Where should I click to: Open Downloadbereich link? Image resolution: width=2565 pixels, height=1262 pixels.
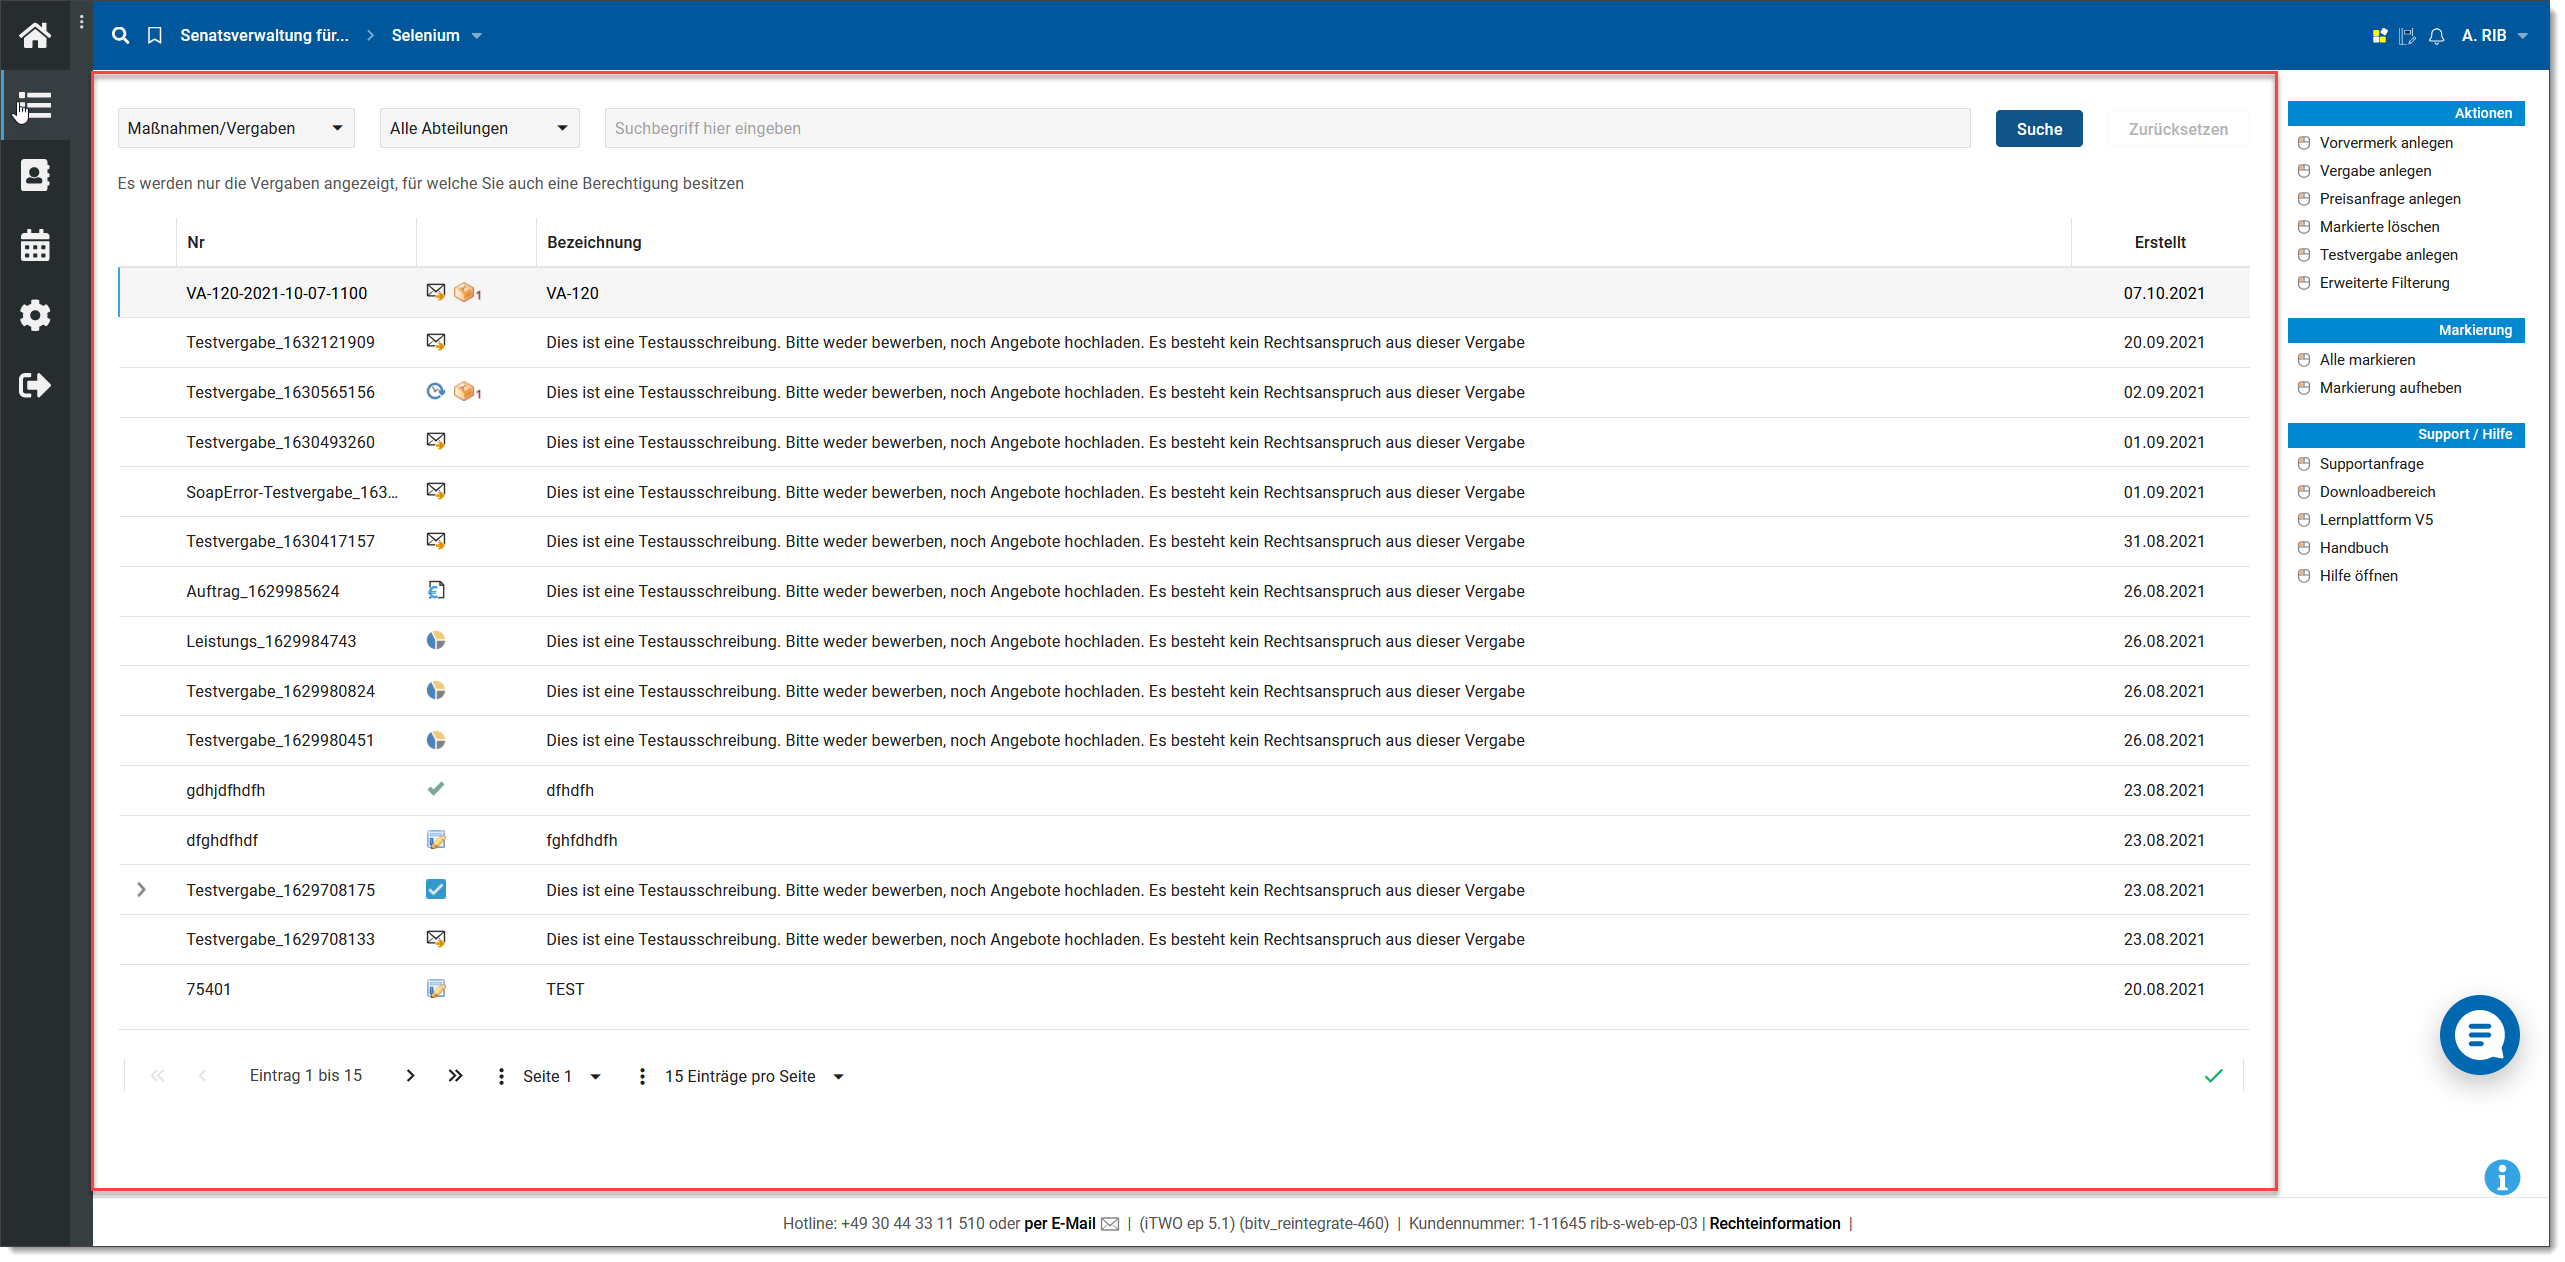click(x=2376, y=492)
